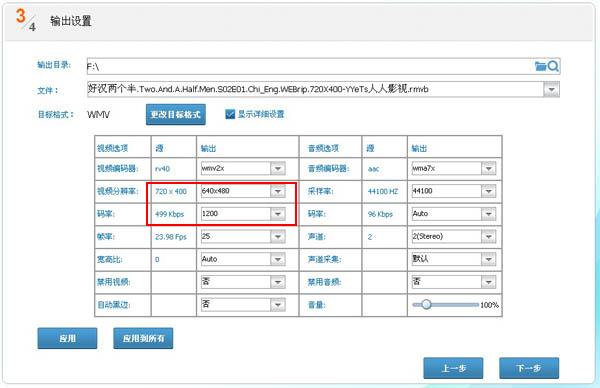Click the source resolution 720 x 400 text
This screenshot has width=600, height=388.
[171, 191]
